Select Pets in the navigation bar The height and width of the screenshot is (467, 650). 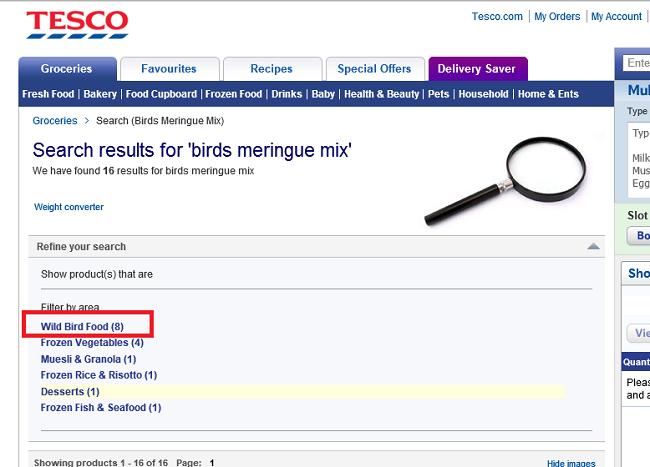tap(439, 94)
